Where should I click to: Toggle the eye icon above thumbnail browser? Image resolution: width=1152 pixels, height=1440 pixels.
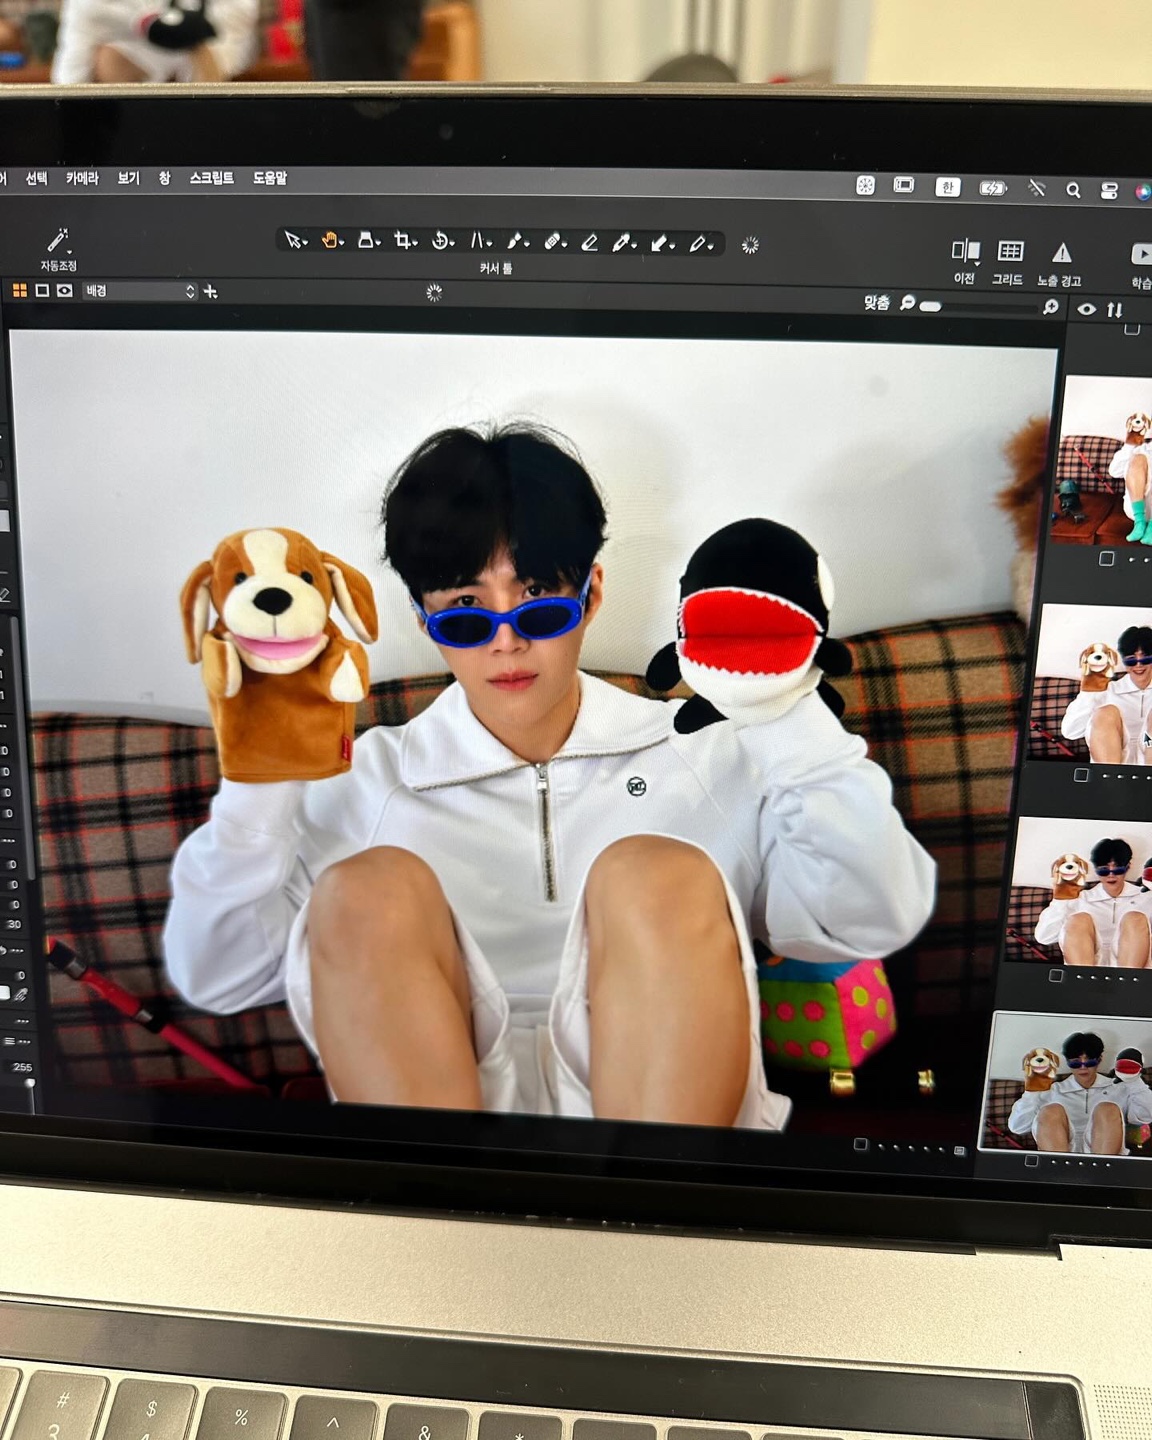tap(1086, 310)
